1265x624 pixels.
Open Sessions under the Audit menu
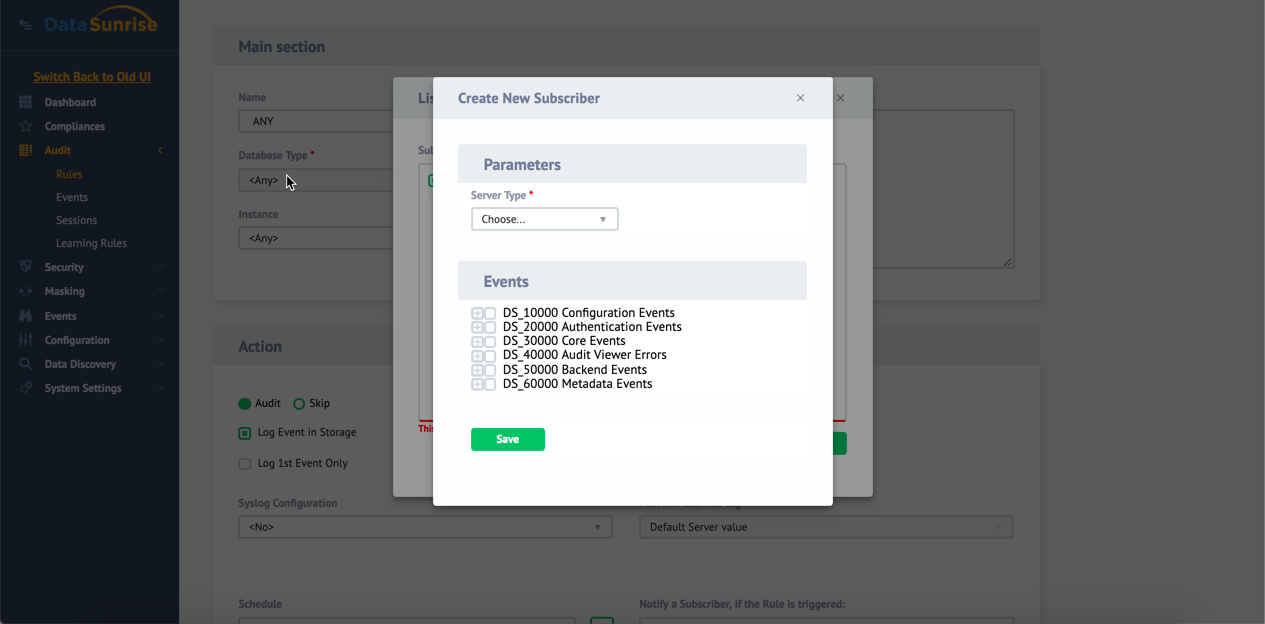(76, 220)
